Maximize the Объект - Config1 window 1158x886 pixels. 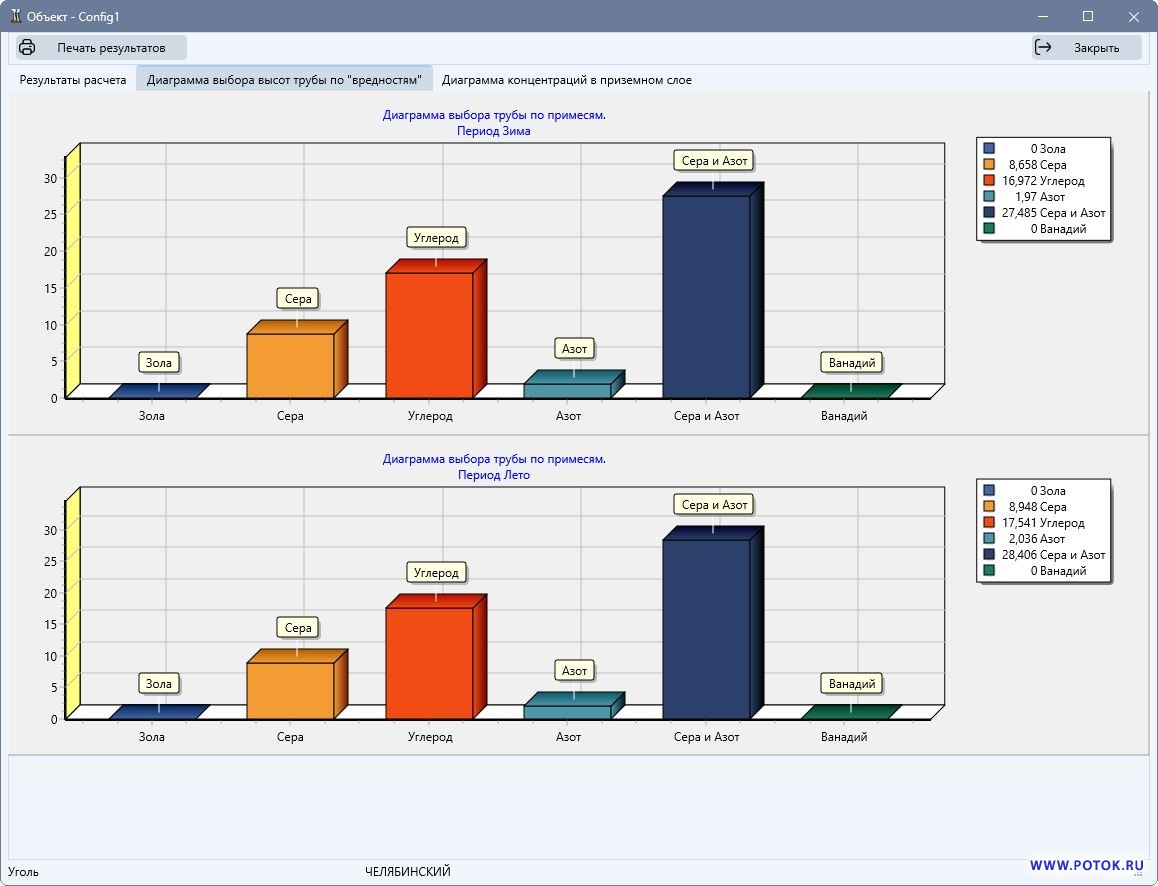[x=1088, y=16]
